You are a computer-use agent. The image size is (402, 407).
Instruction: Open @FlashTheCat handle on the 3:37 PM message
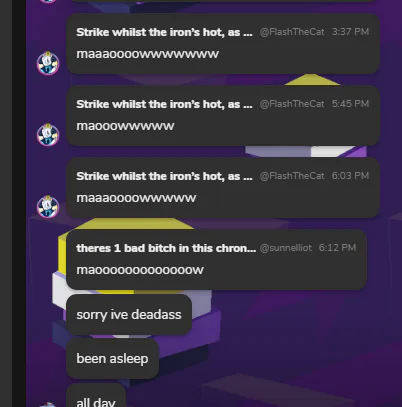tap(292, 32)
